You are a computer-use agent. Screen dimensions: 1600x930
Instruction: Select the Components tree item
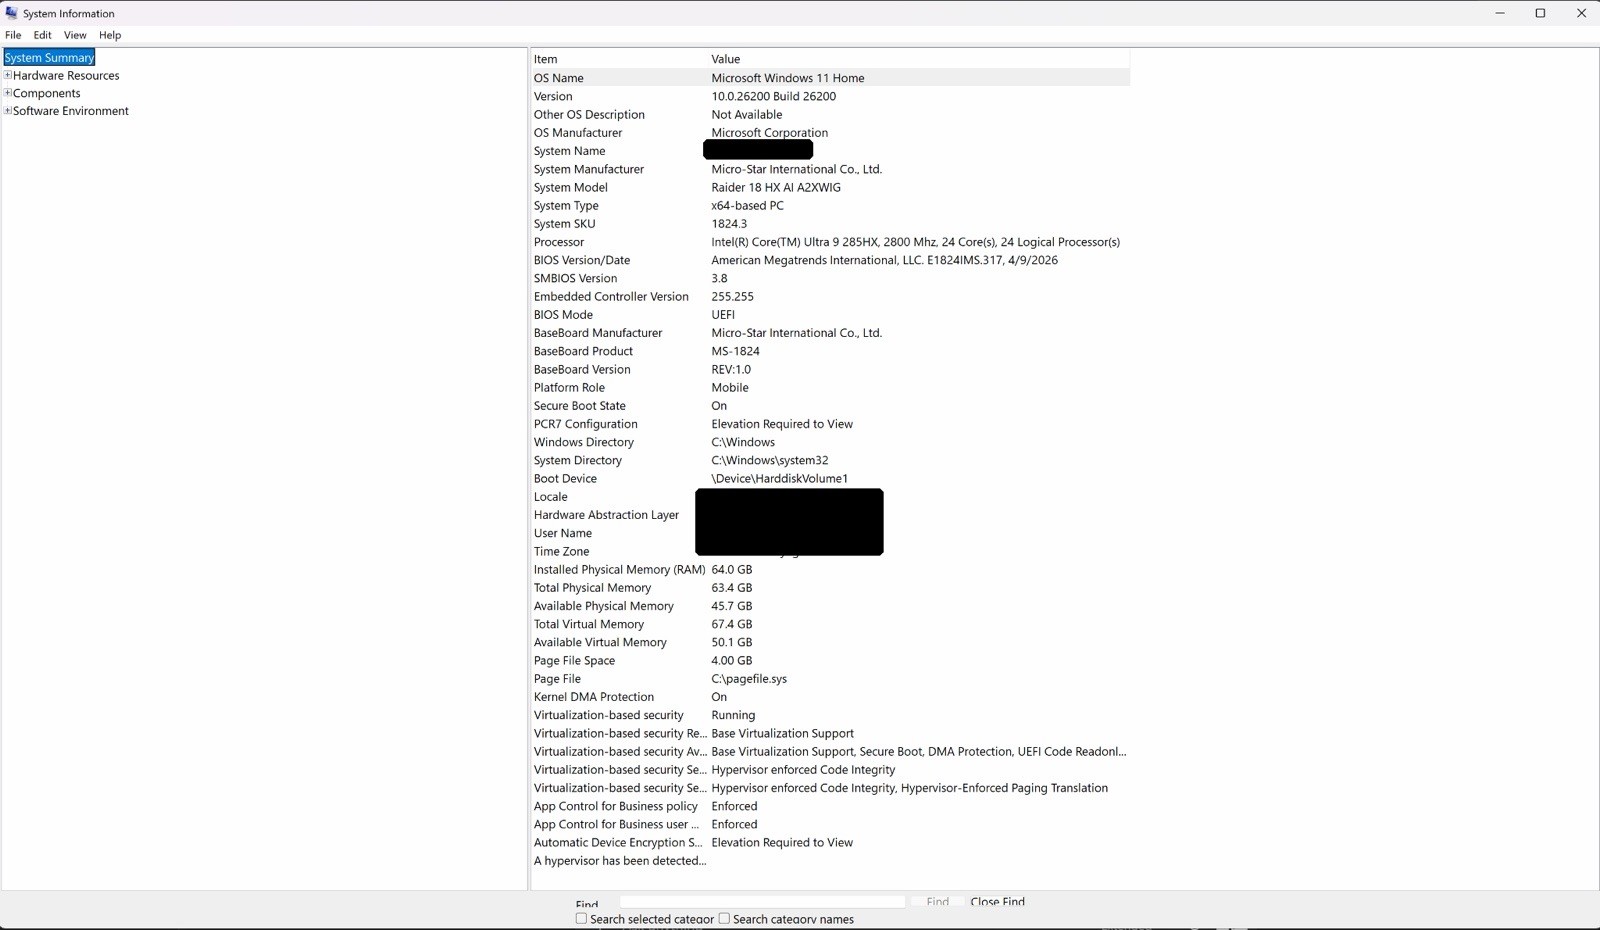(47, 94)
